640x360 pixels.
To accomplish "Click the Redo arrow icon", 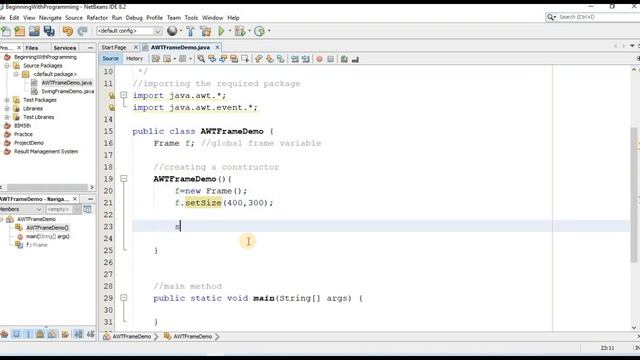I will (x=82, y=31).
